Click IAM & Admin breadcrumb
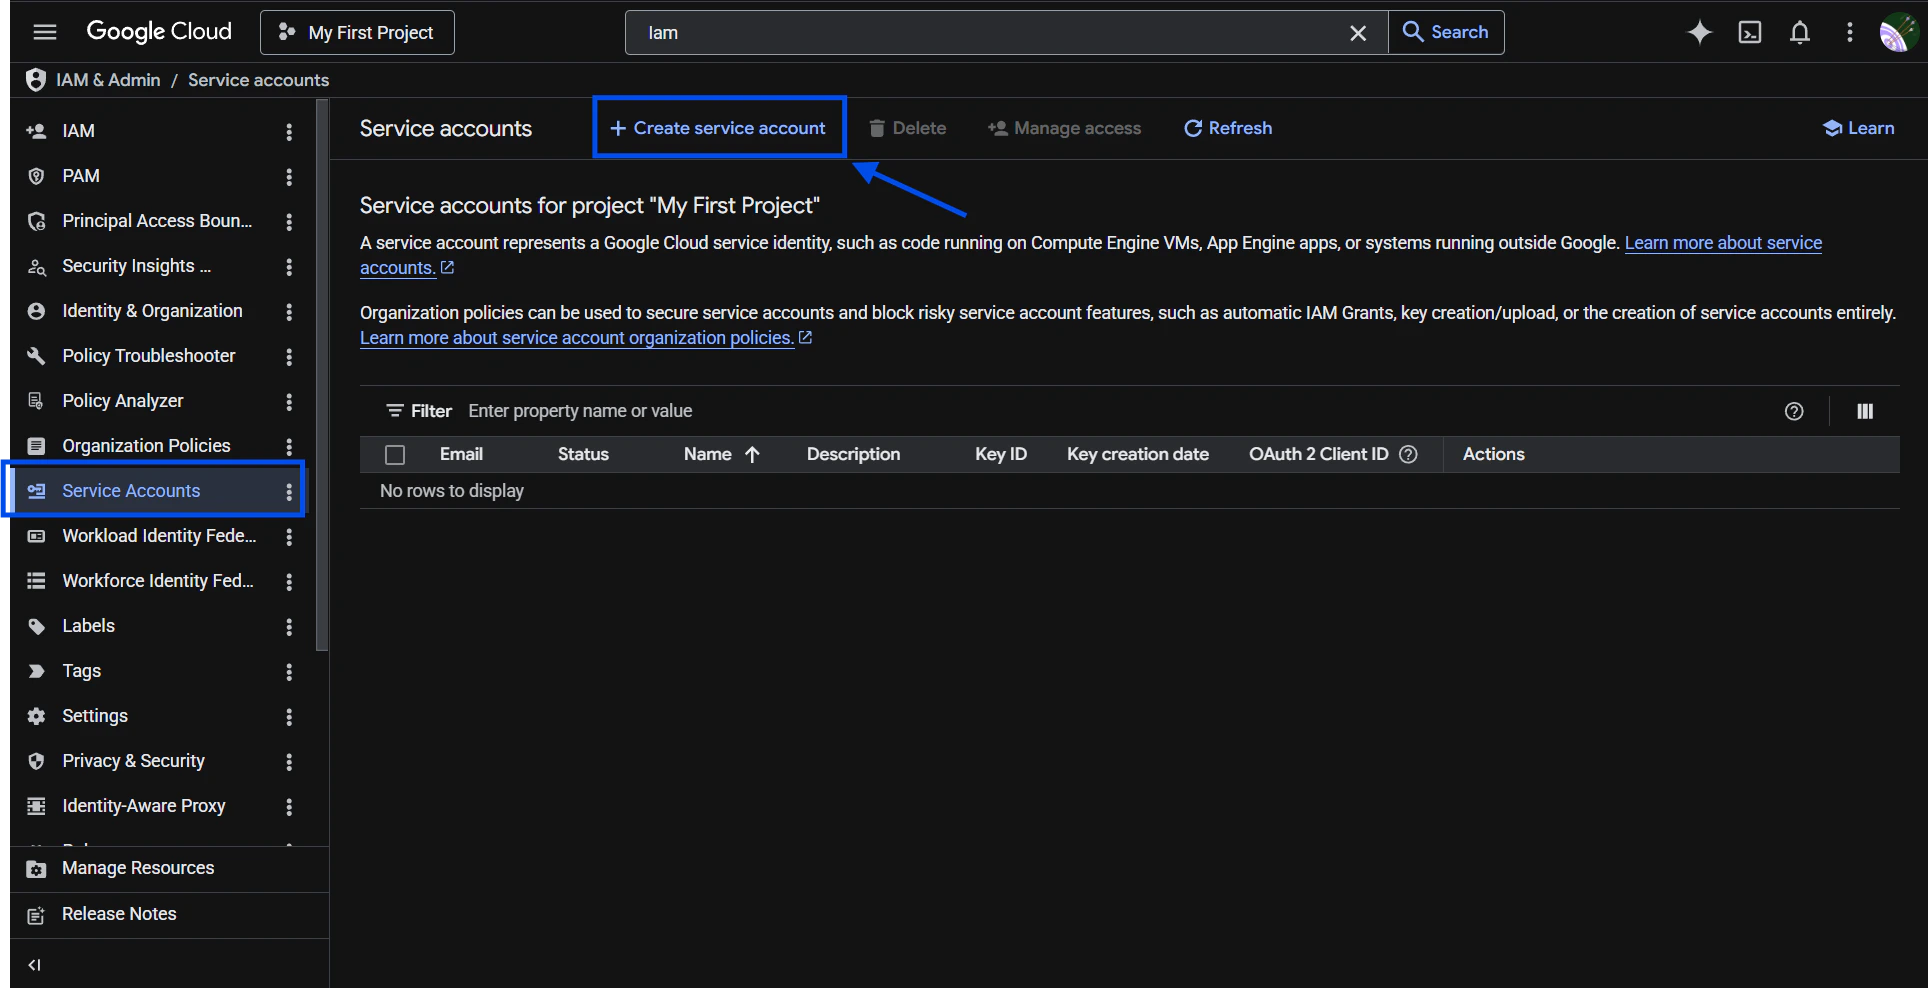This screenshot has width=1928, height=988. pyautogui.click(x=108, y=80)
